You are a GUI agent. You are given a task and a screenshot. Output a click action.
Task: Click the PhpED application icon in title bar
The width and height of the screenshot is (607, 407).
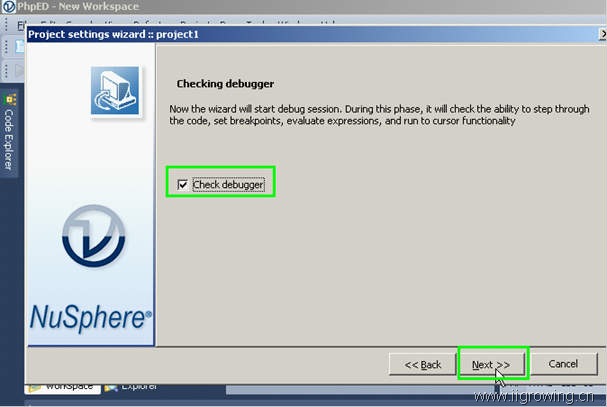9,7
